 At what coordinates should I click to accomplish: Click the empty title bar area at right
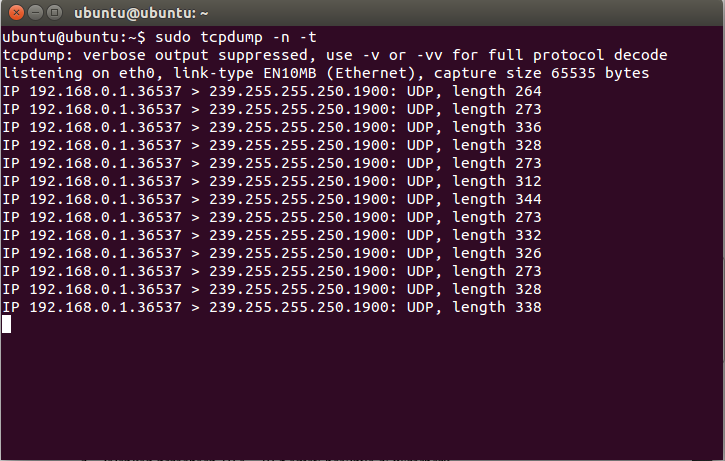tap(500, 13)
